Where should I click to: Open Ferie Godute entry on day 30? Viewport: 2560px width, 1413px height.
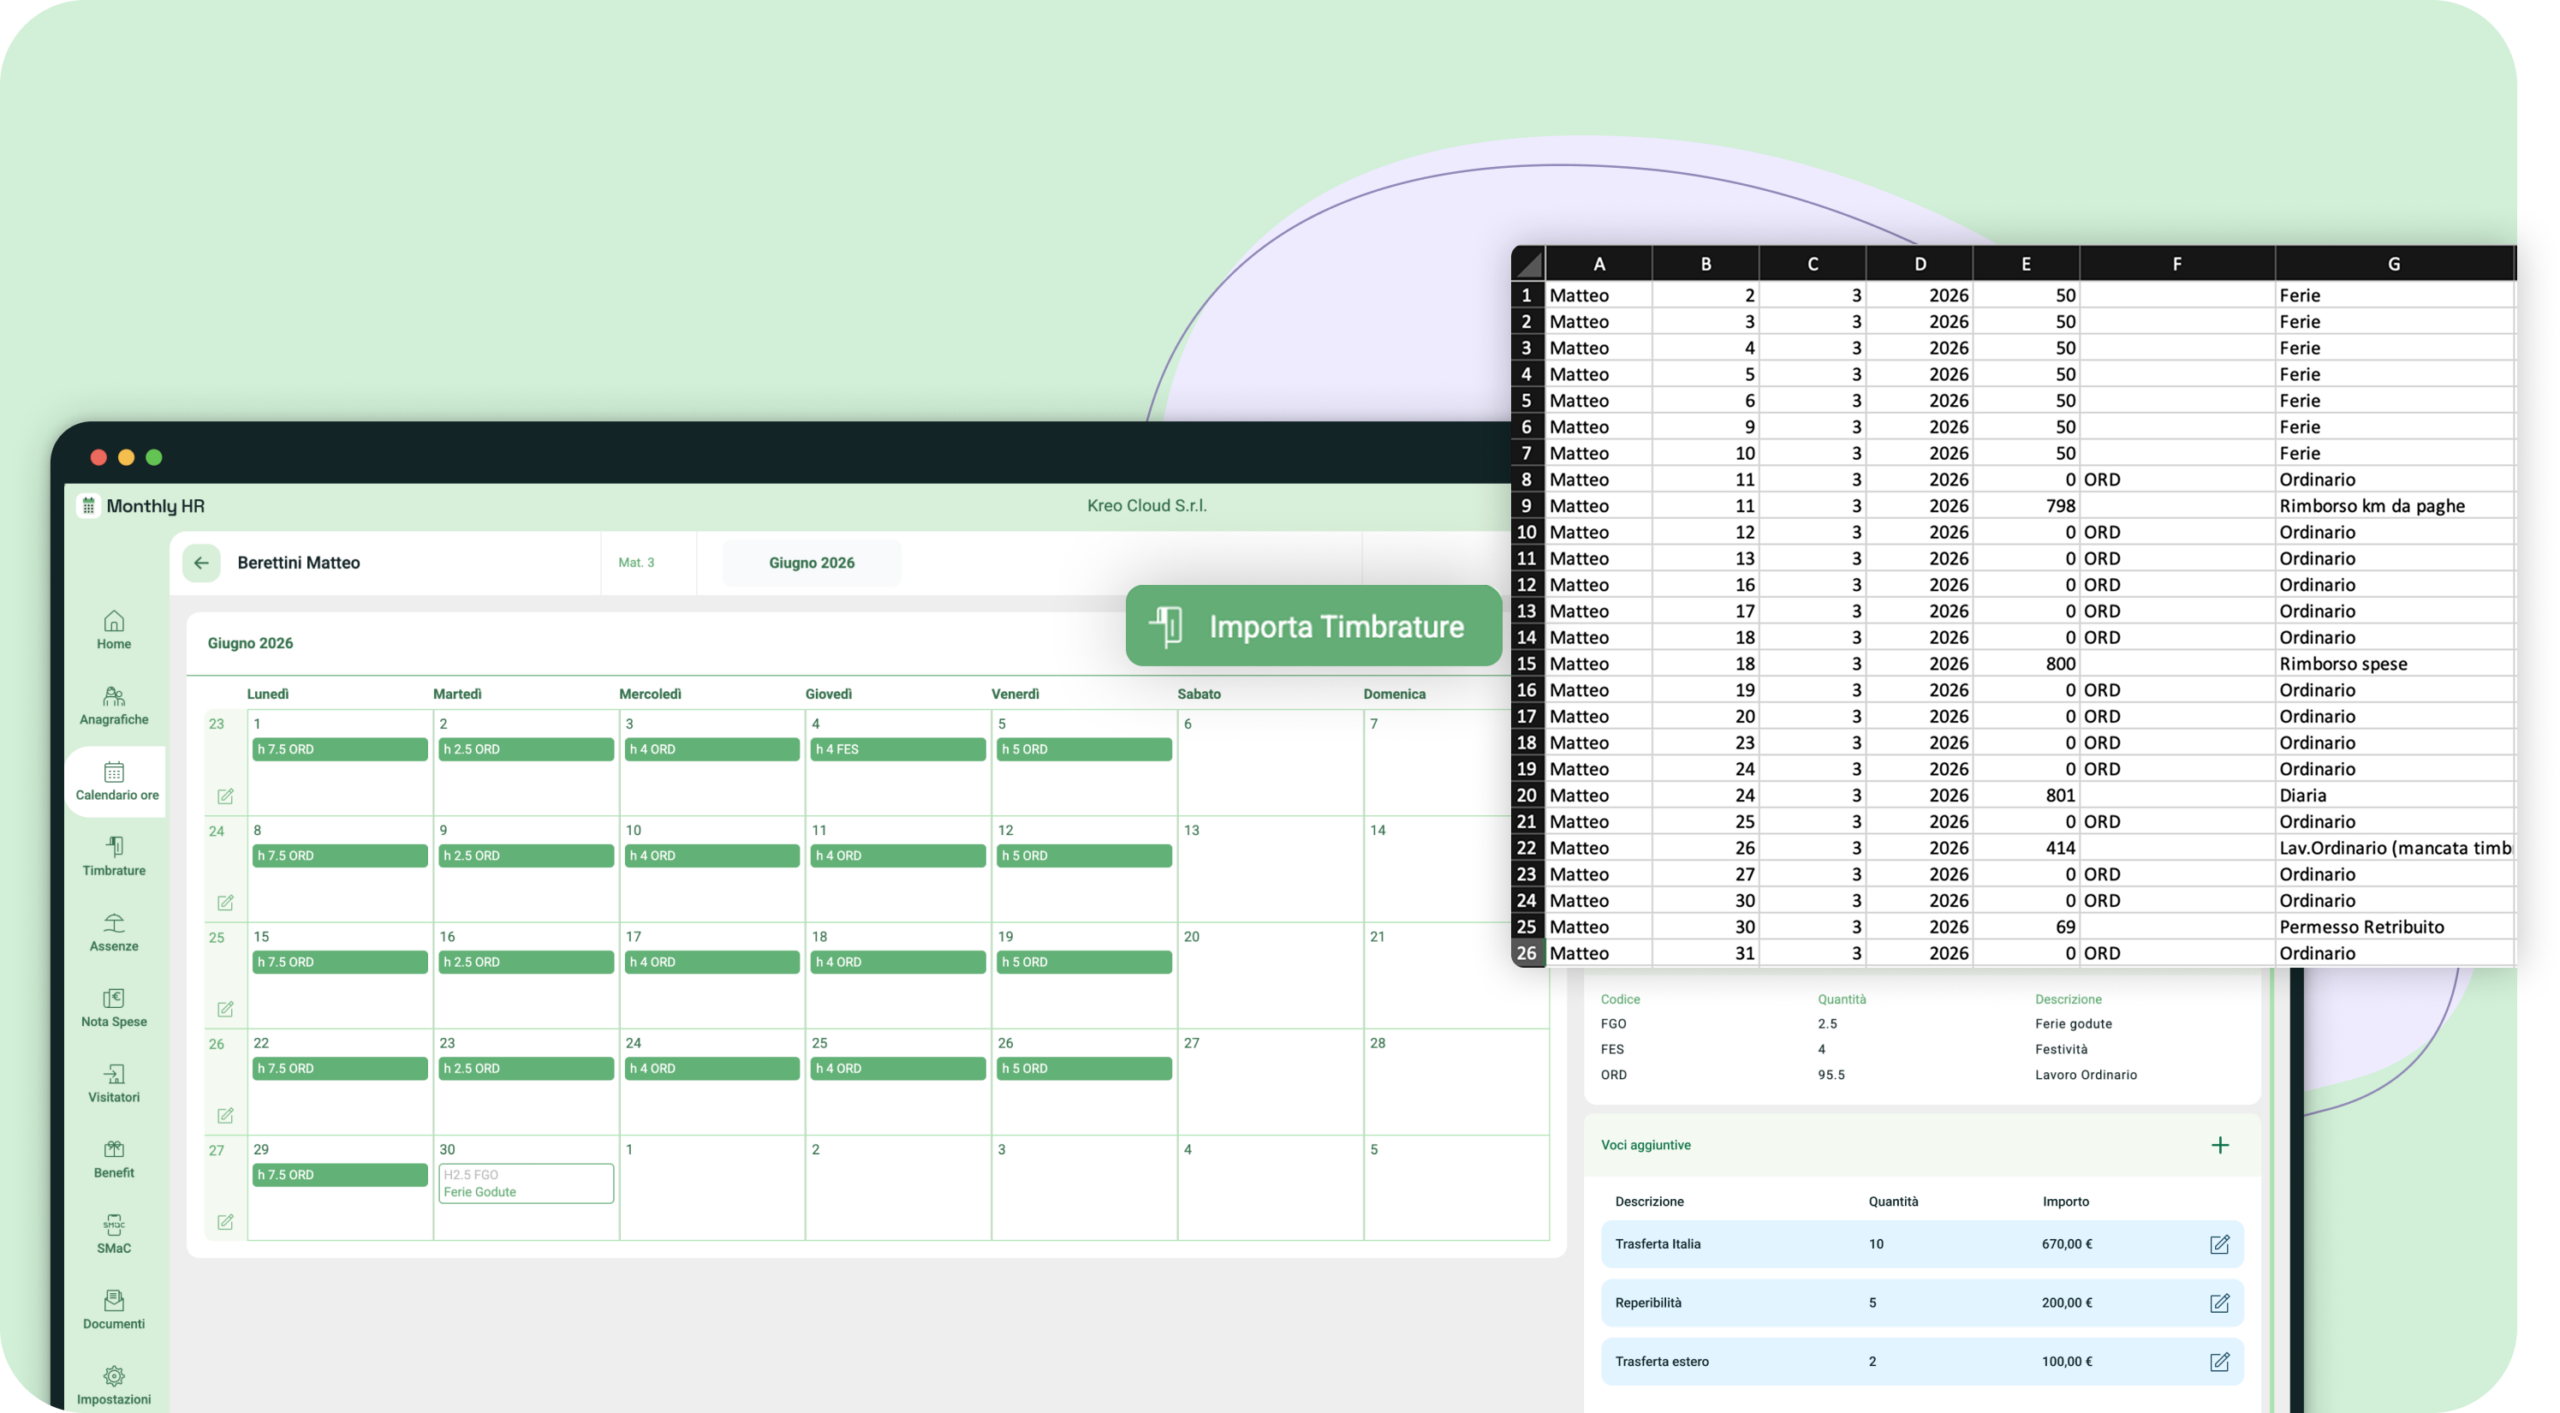pos(525,1183)
